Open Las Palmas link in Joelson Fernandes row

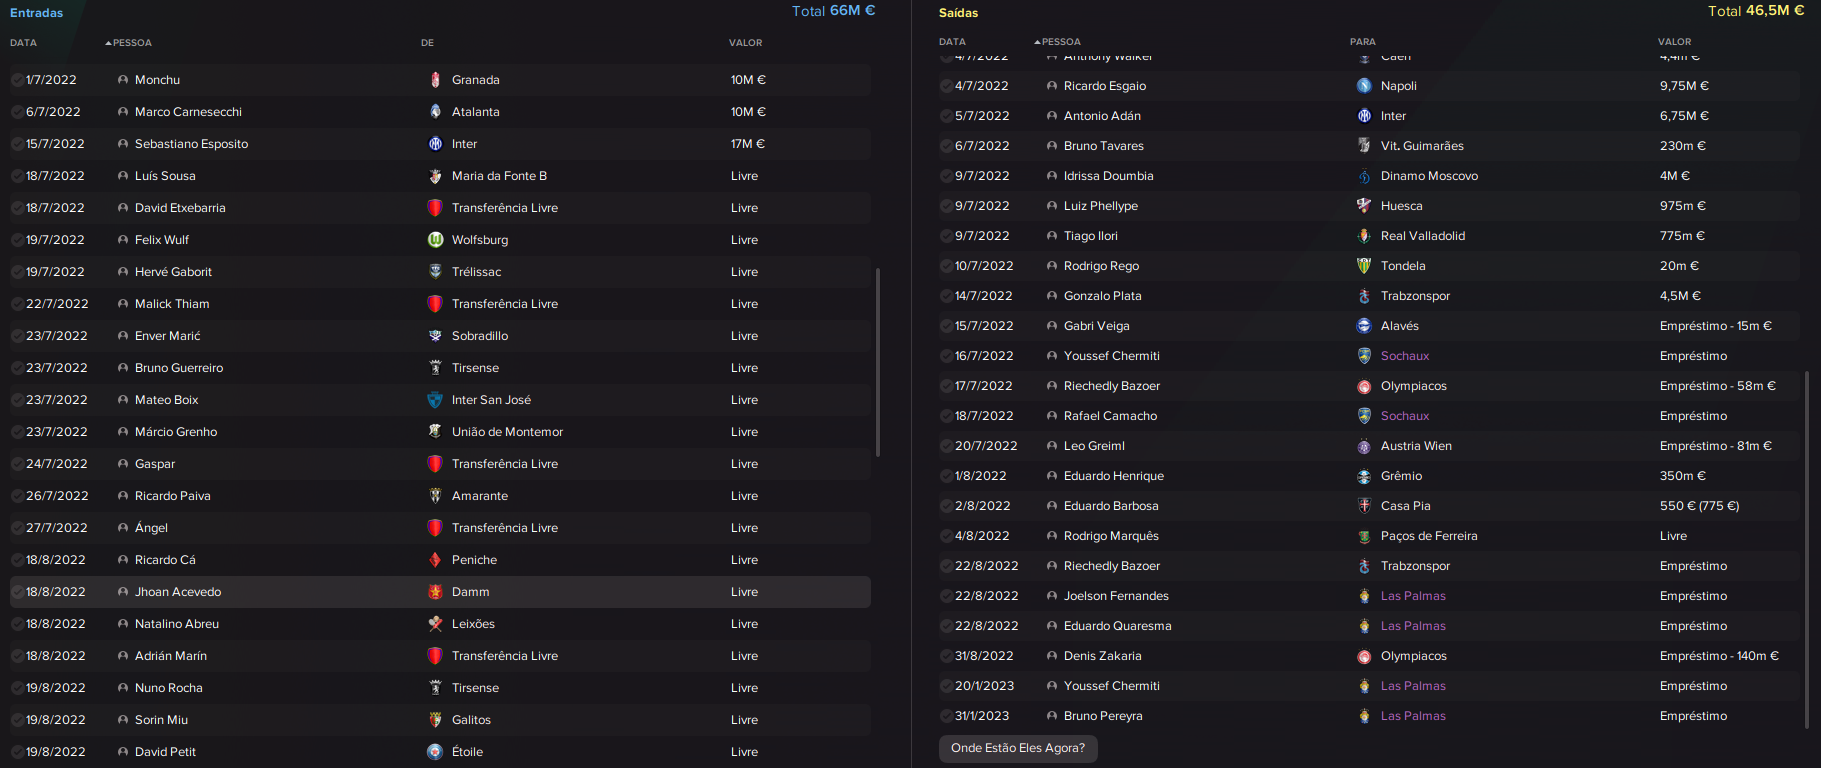point(1413,596)
